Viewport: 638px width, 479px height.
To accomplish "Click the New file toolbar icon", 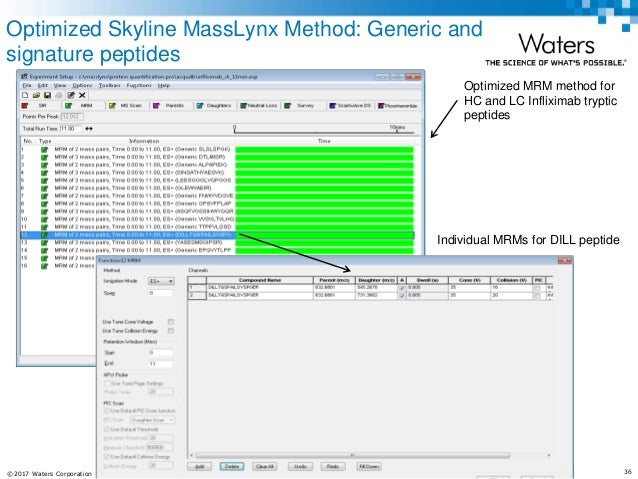I will [24, 93].
